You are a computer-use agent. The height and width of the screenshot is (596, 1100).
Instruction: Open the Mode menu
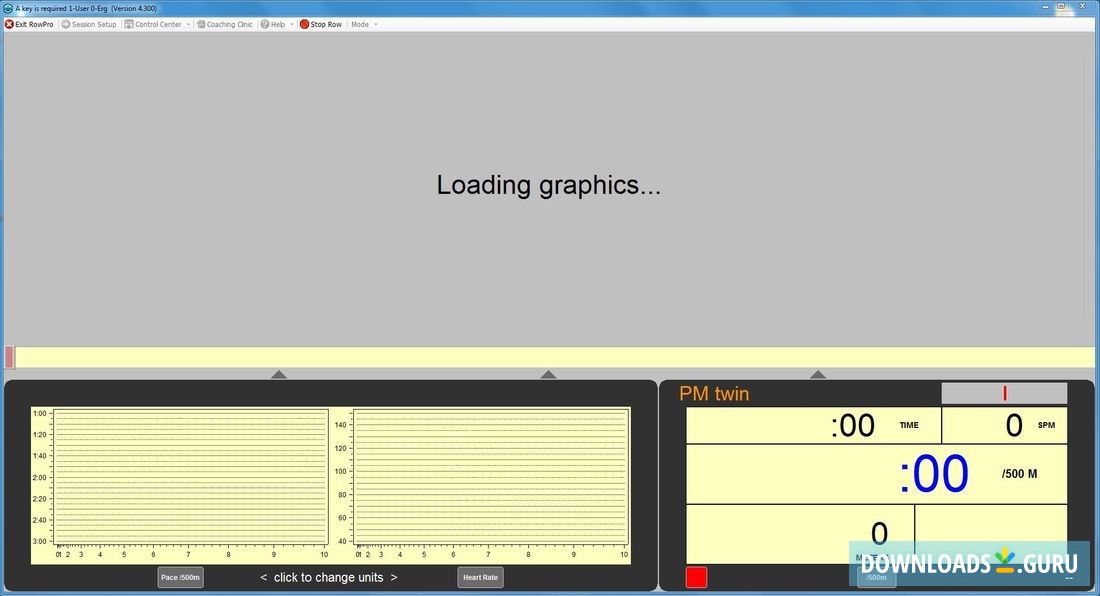pos(360,24)
